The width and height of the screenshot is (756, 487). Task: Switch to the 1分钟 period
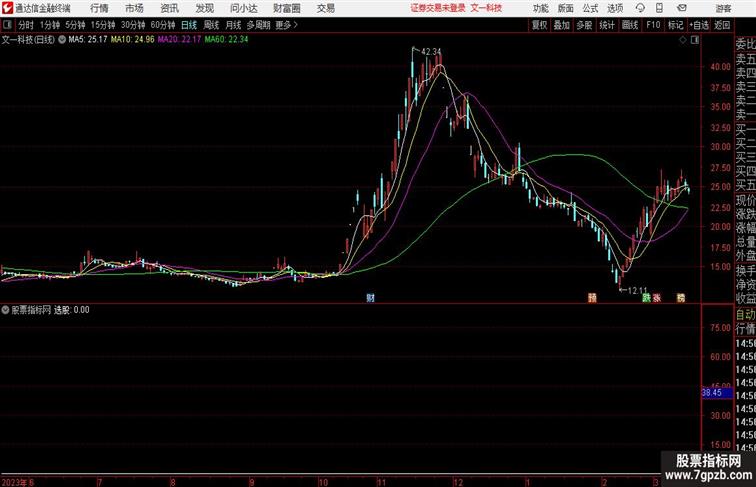(x=50, y=25)
